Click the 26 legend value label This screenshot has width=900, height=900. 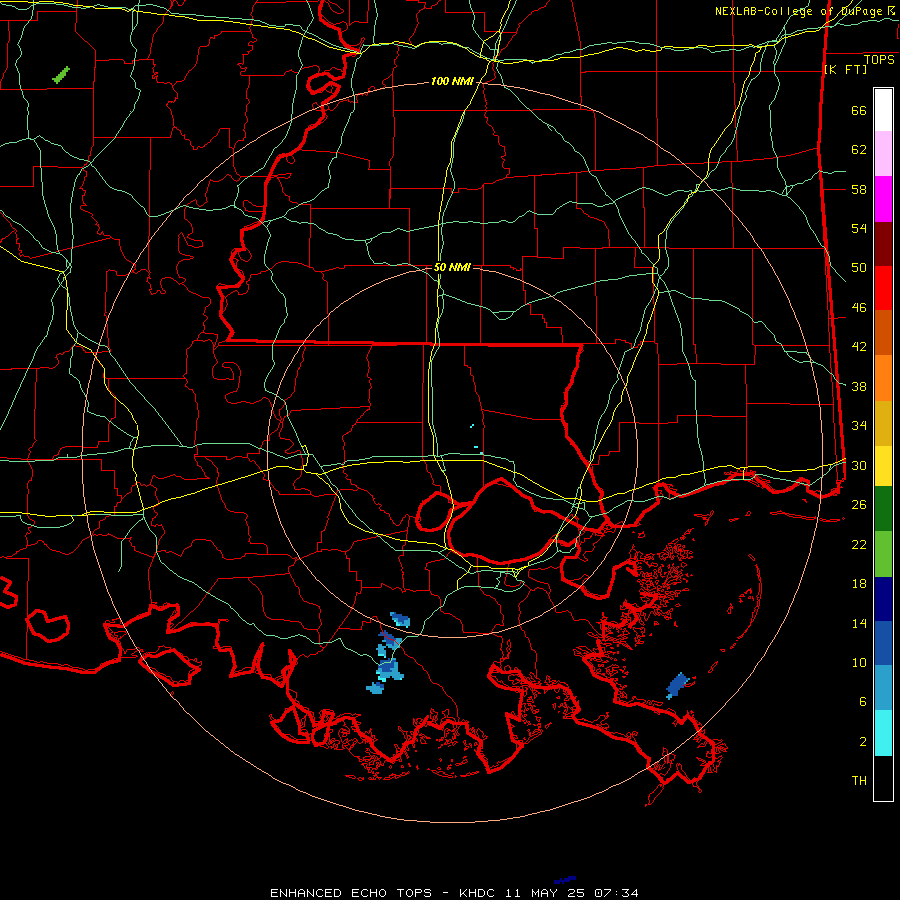click(x=859, y=505)
